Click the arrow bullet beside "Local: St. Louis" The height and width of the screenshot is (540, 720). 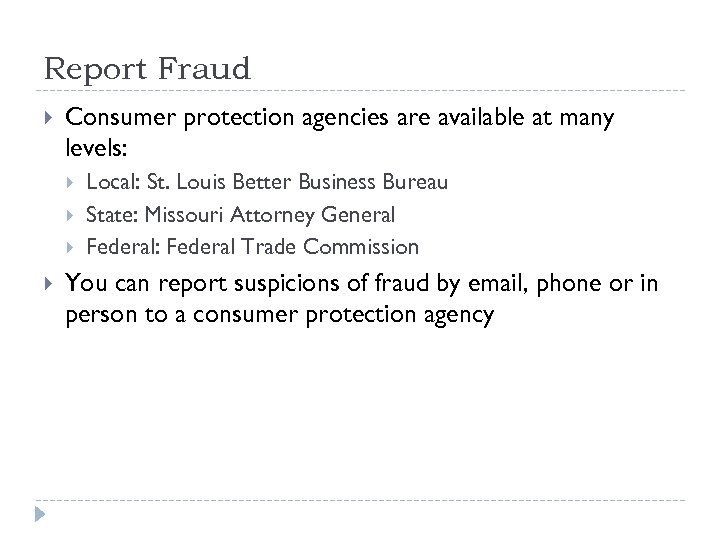click(70, 183)
